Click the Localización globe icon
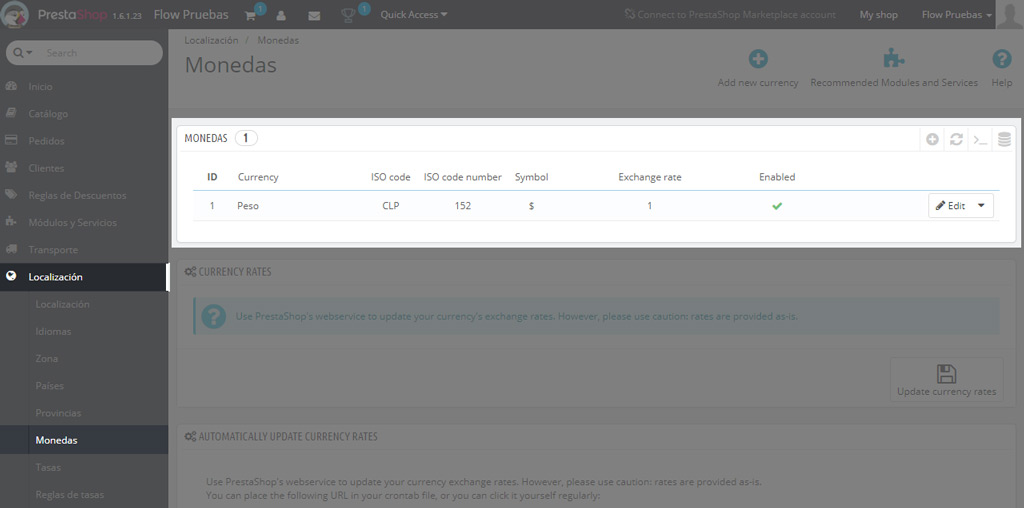 (x=10, y=276)
